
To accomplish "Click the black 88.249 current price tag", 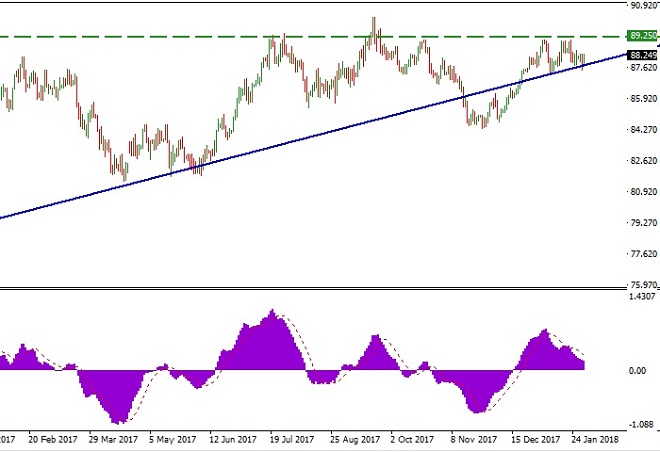I will 642,55.
